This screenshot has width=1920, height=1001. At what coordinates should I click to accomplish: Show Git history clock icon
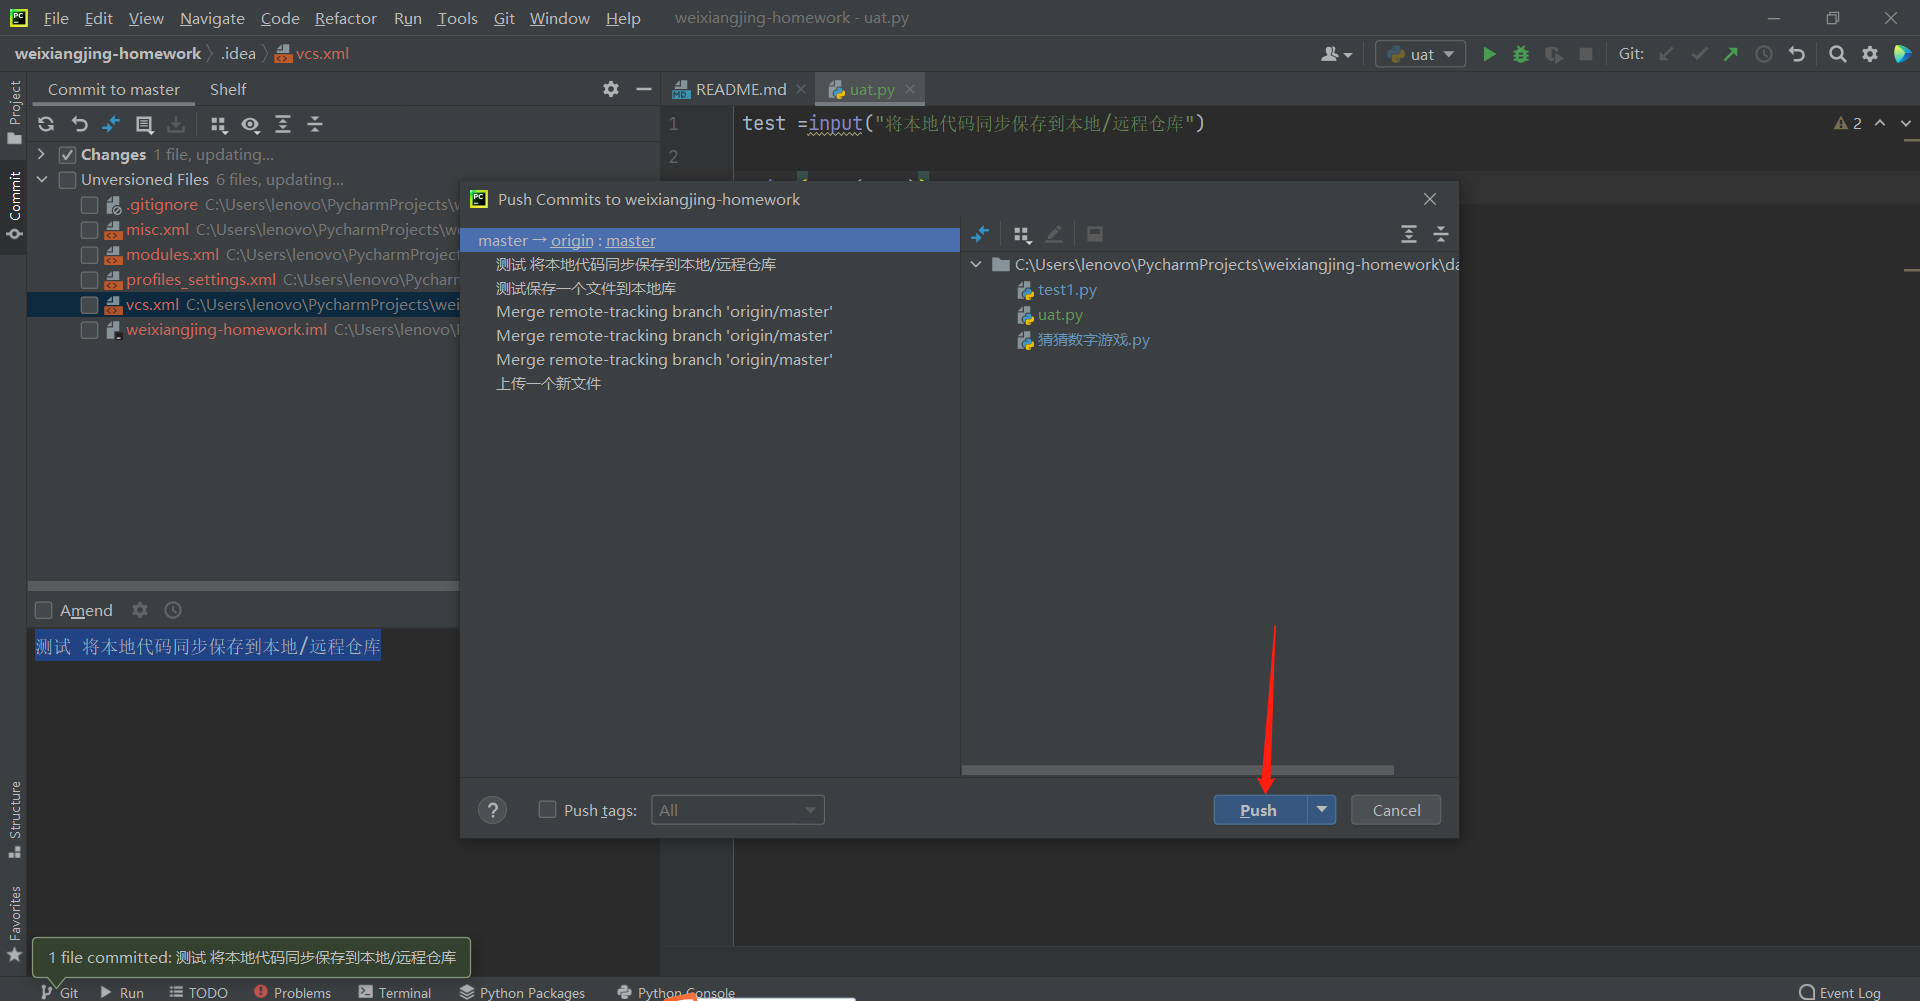click(1764, 54)
